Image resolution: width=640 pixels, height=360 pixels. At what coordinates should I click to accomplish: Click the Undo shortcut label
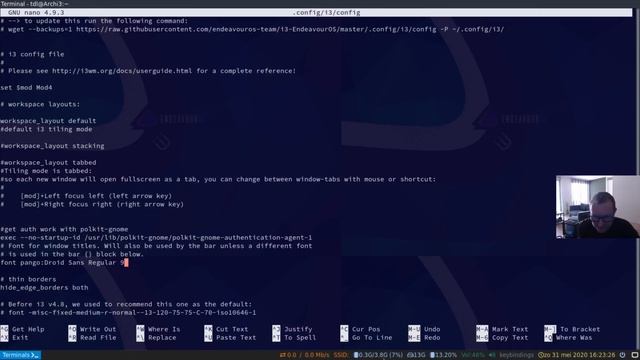tap(432, 329)
